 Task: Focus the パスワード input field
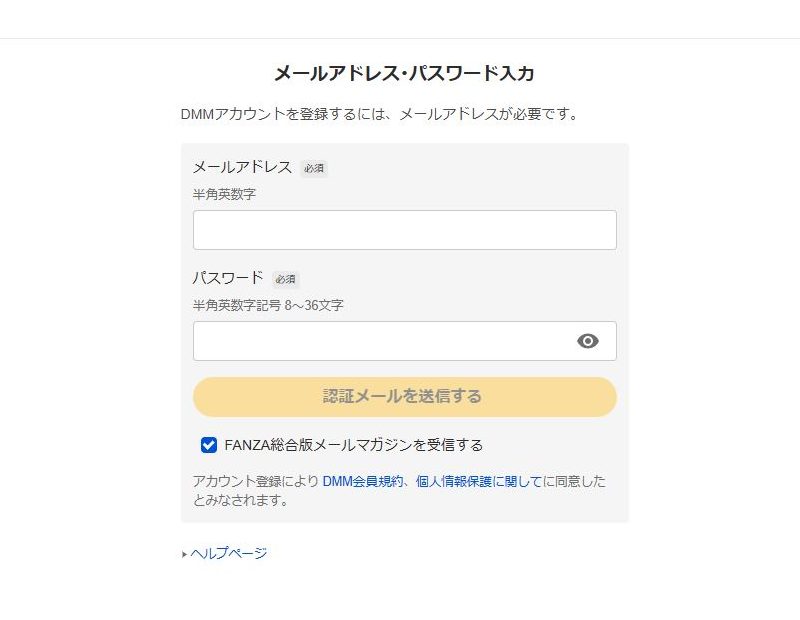(380, 341)
